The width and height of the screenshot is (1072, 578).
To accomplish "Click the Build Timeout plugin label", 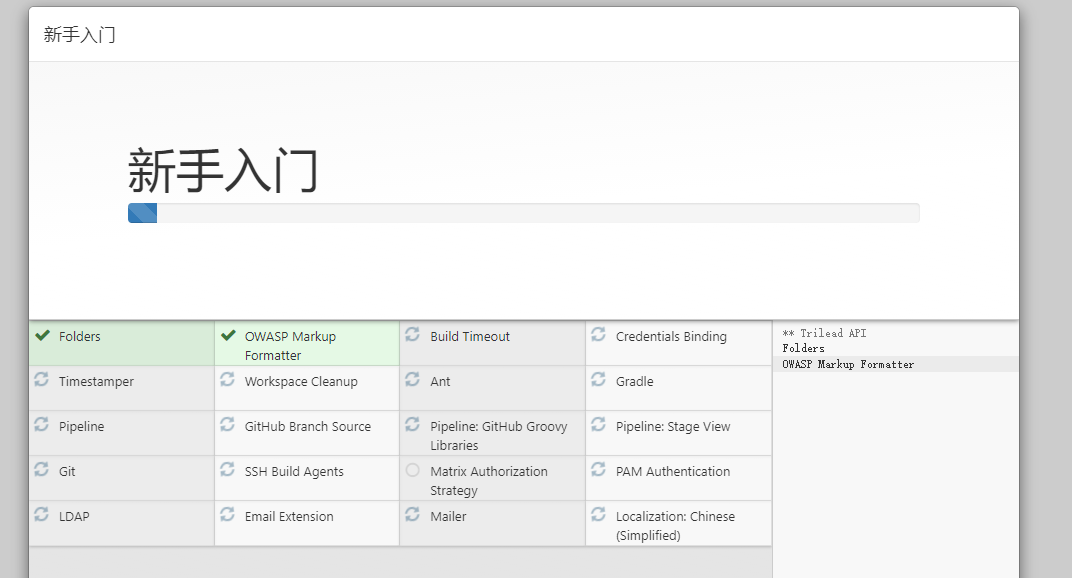I will [470, 337].
